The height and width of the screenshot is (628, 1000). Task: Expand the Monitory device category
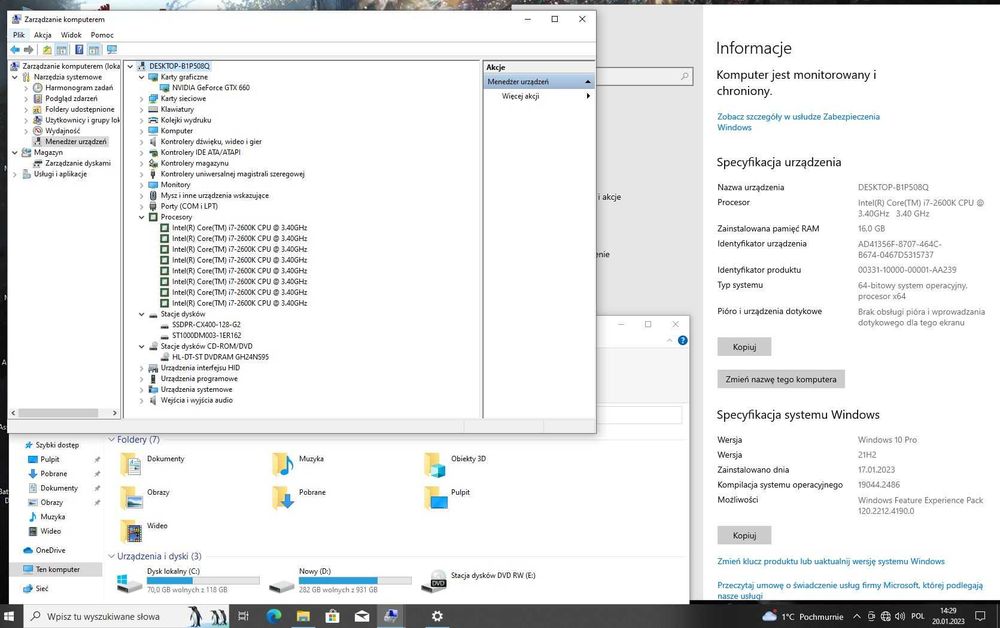142,185
